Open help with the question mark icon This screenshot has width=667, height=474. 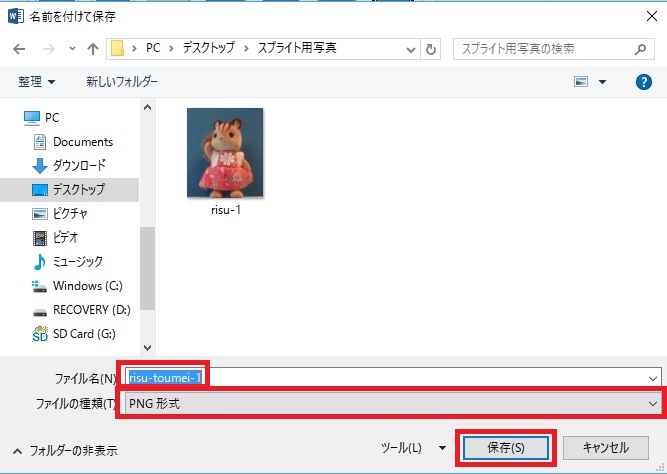point(644,82)
